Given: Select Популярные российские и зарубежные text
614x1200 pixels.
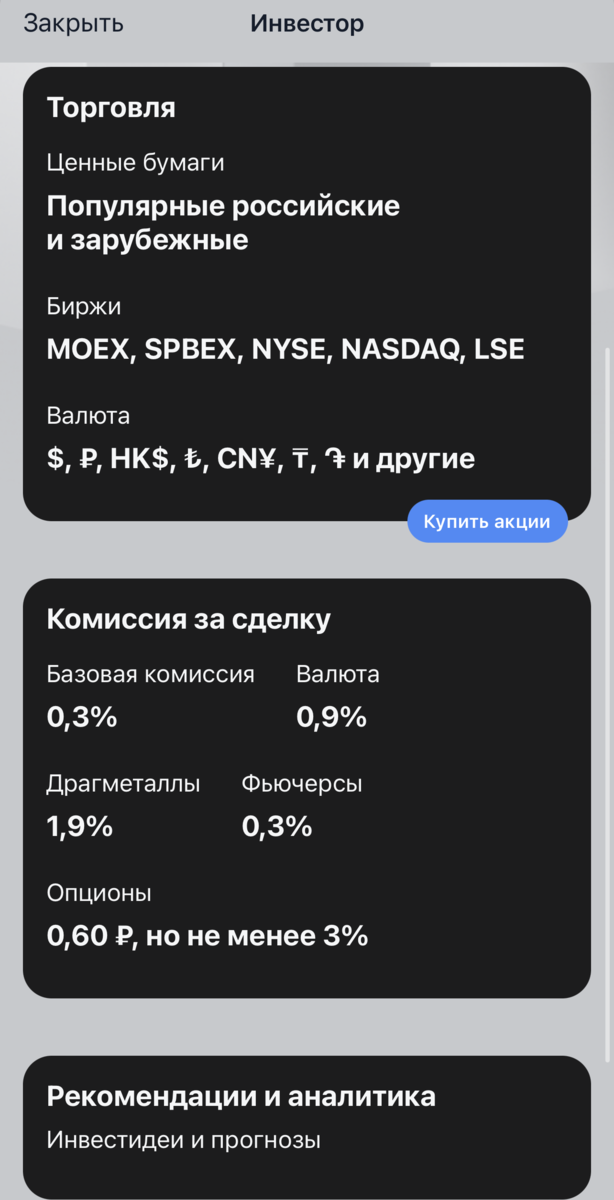Looking at the screenshot, I should 223,223.
